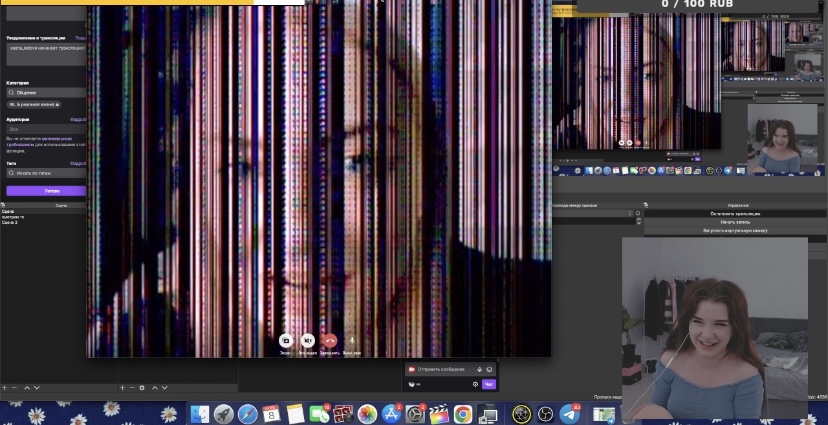Open the Аудитория dropdown
828x425 pixels.
point(46,129)
